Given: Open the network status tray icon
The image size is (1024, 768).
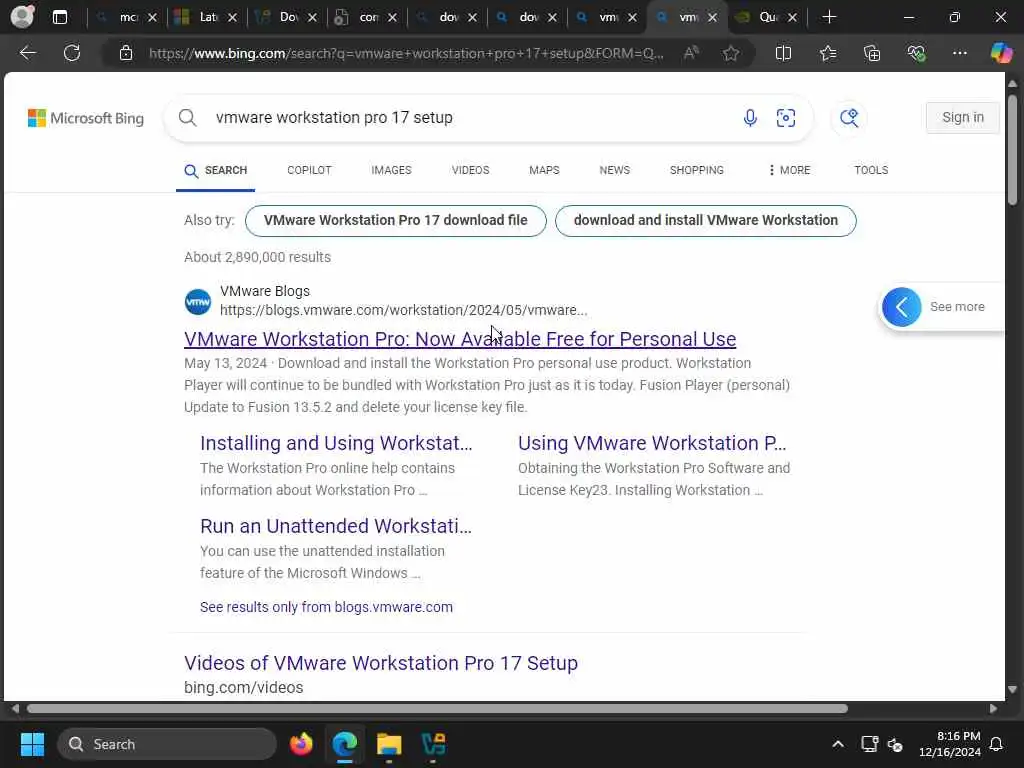Looking at the screenshot, I should point(869,744).
